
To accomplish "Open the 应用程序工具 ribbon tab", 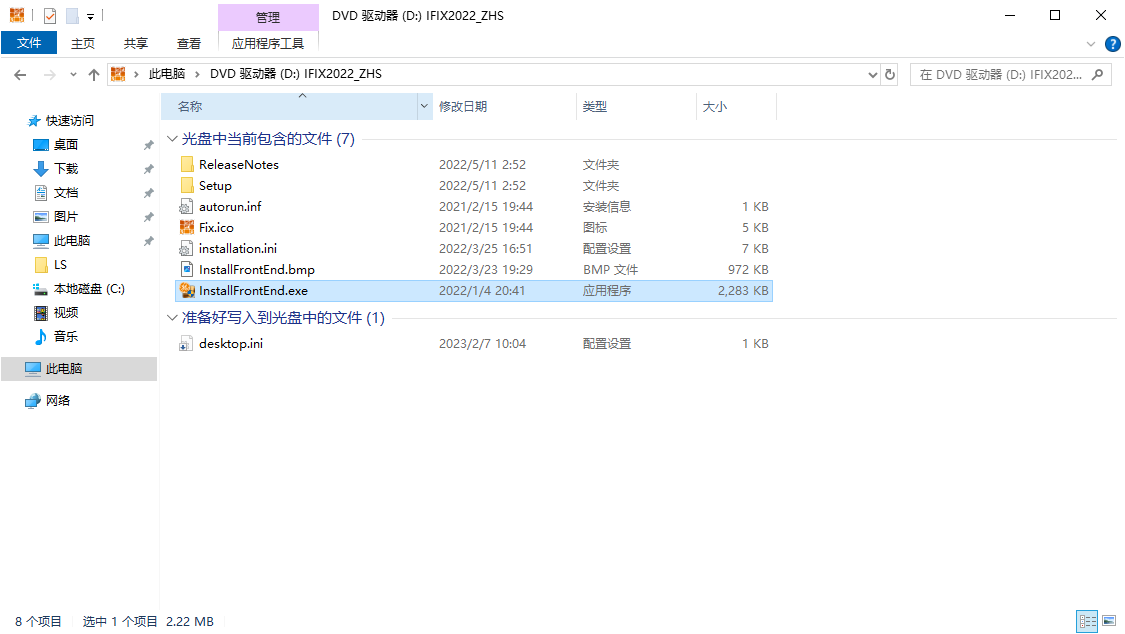I will tap(267, 43).
